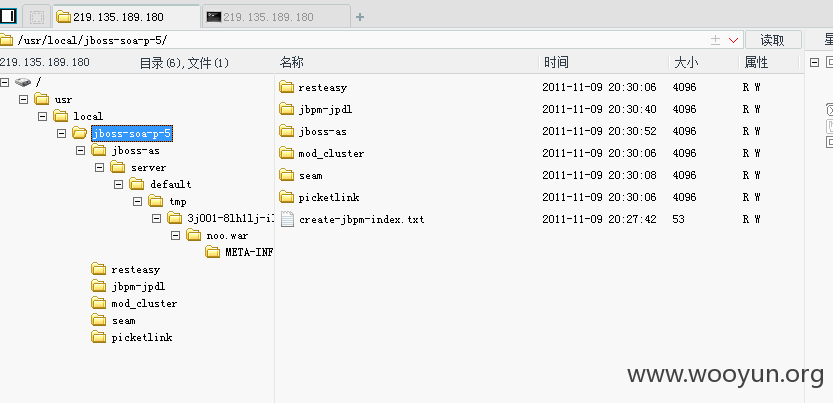Select jboss-as name in file list

(322, 132)
